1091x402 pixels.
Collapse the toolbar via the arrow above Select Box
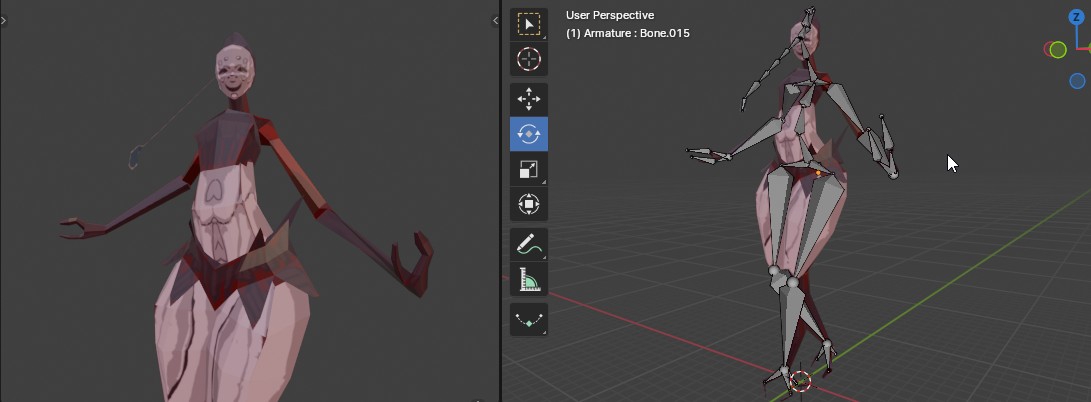pos(496,20)
